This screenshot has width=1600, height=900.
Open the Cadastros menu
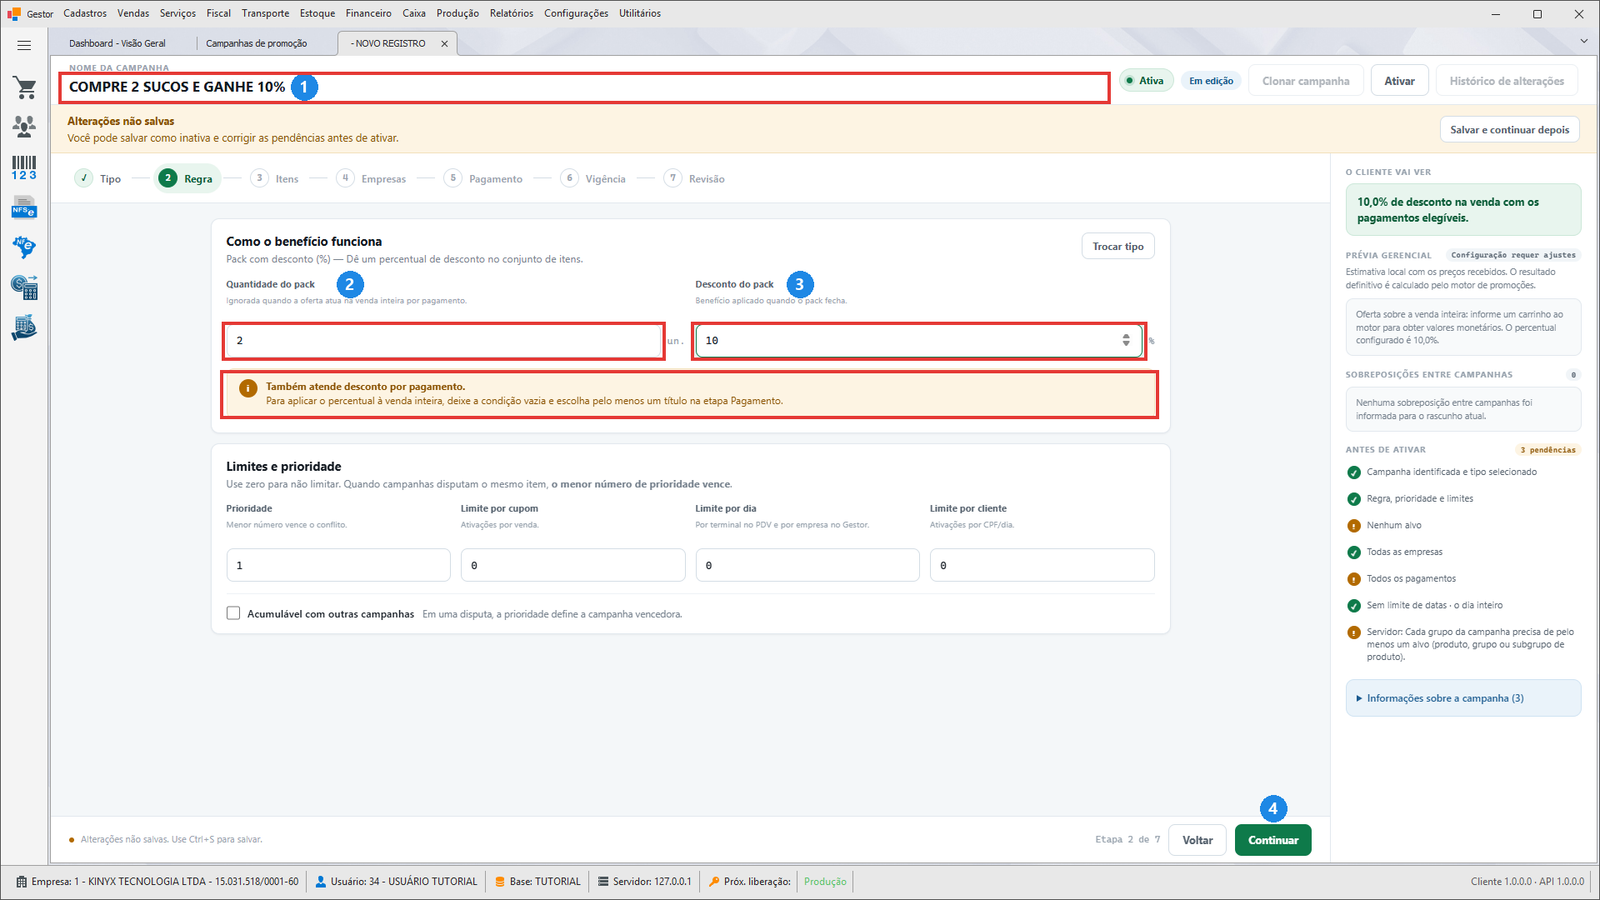click(85, 13)
